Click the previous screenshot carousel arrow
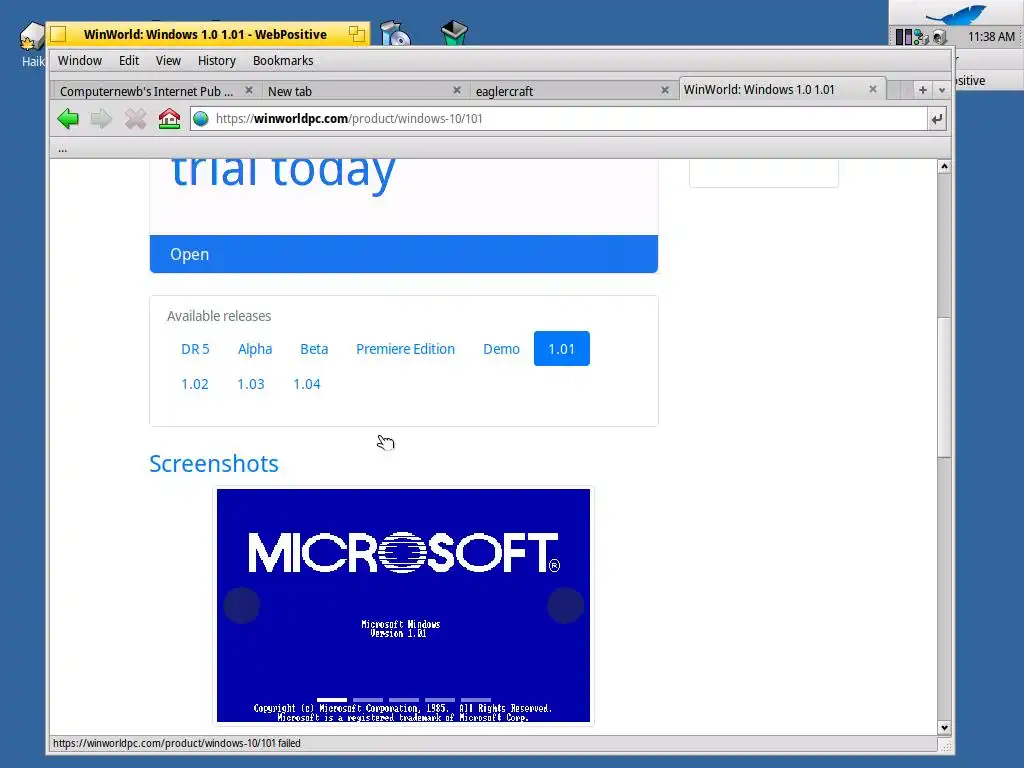This screenshot has width=1024, height=768. pos(242,605)
